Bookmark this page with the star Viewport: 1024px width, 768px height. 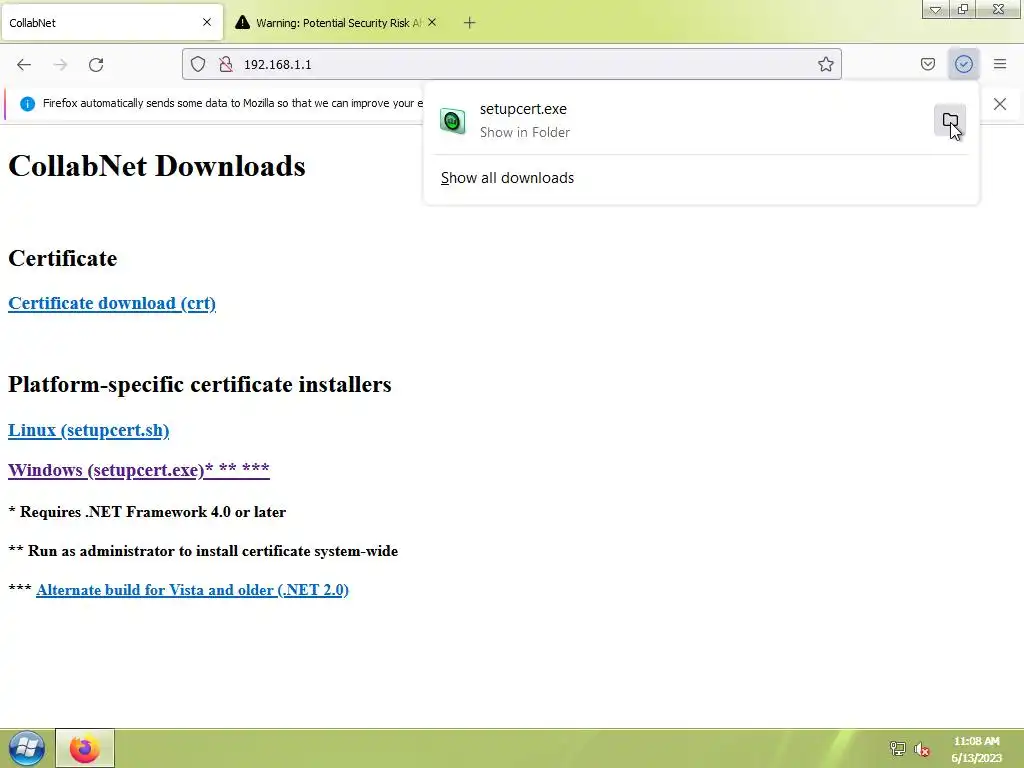(x=825, y=64)
